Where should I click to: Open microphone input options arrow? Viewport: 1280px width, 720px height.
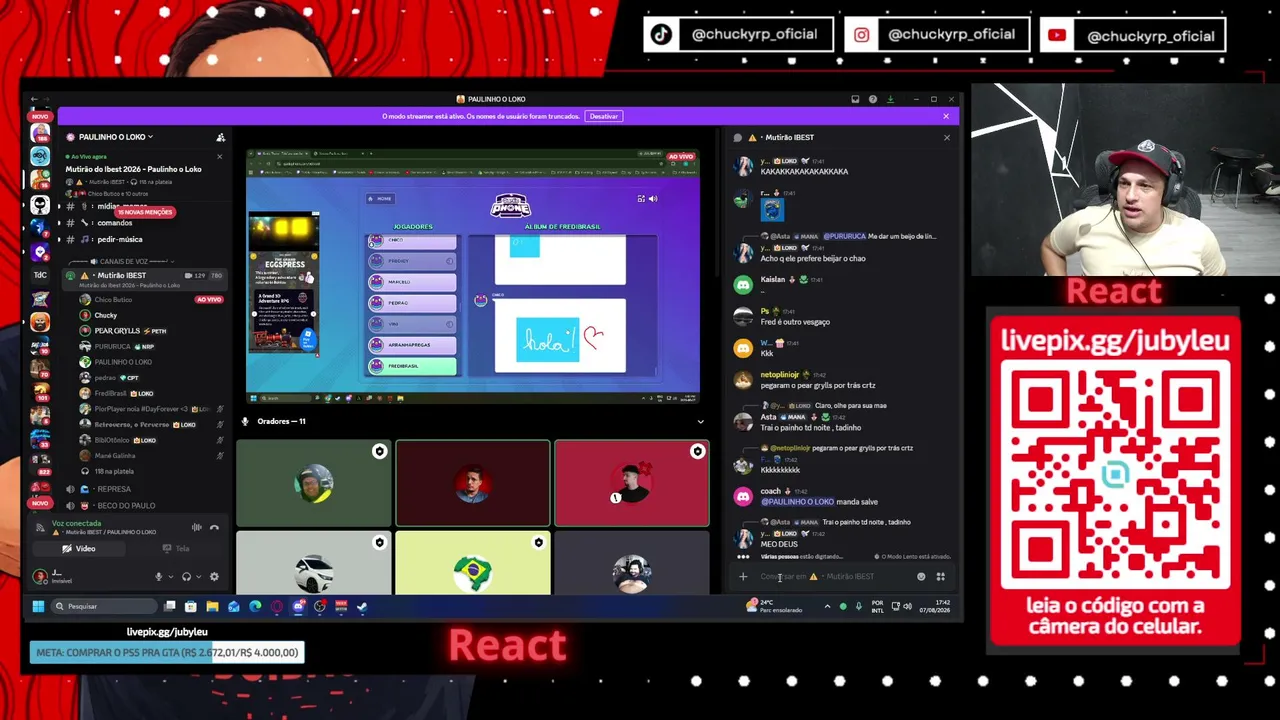pos(169,577)
